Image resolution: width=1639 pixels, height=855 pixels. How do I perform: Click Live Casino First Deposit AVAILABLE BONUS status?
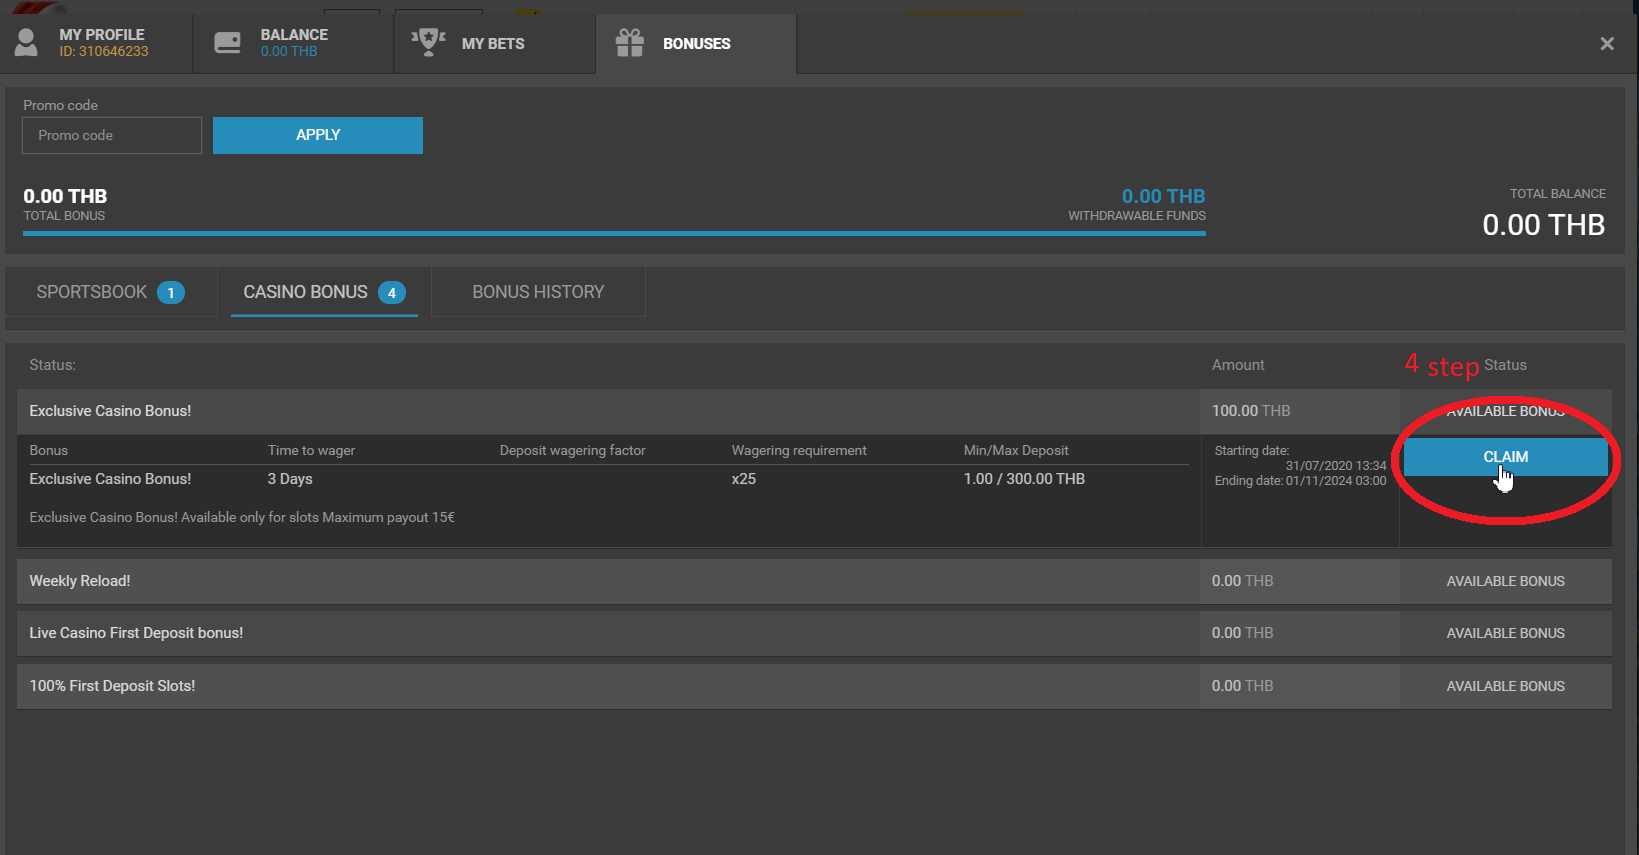(1505, 633)
